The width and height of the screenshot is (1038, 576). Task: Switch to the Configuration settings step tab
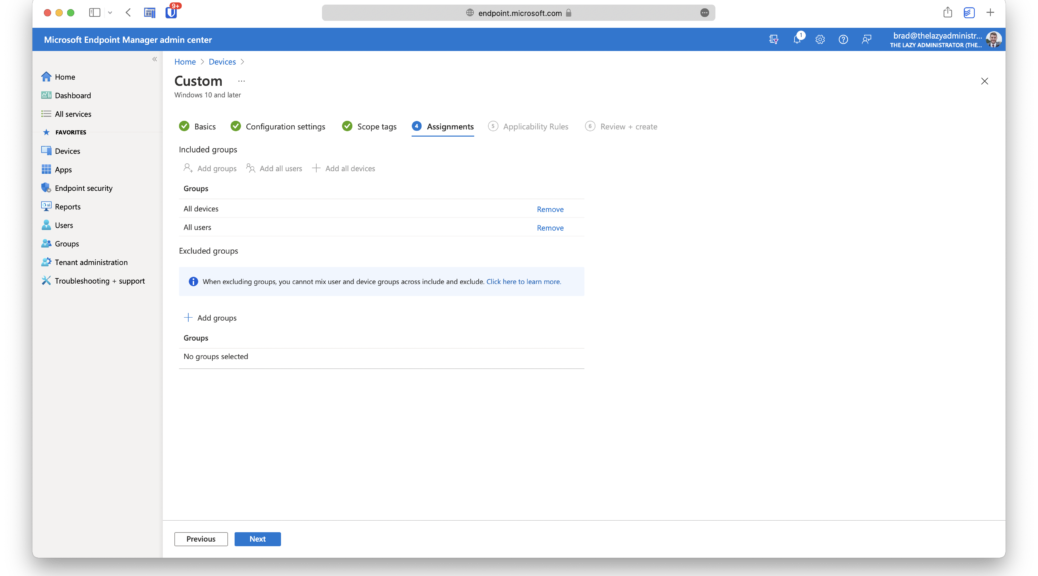(278, 126)
